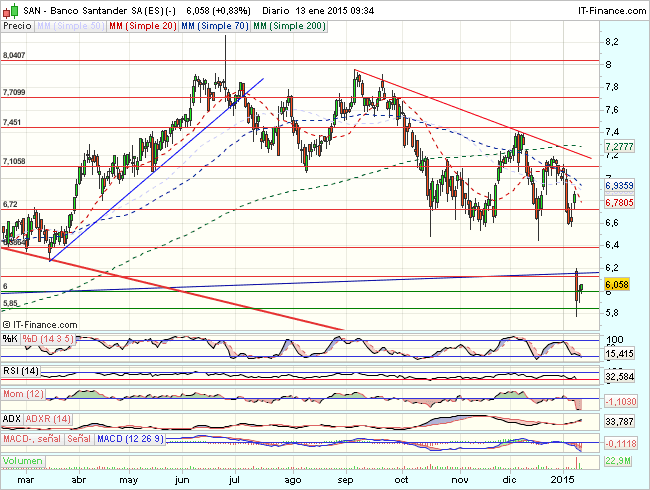
Task: Click the 7,1058 horizontal level label
Action: [x=14, y=161]
